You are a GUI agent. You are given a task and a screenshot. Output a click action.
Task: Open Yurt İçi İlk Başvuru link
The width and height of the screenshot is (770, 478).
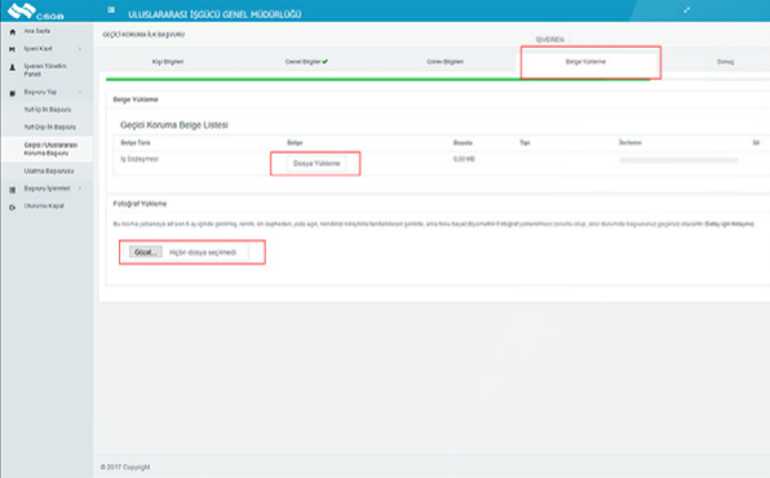click(50, 109)
